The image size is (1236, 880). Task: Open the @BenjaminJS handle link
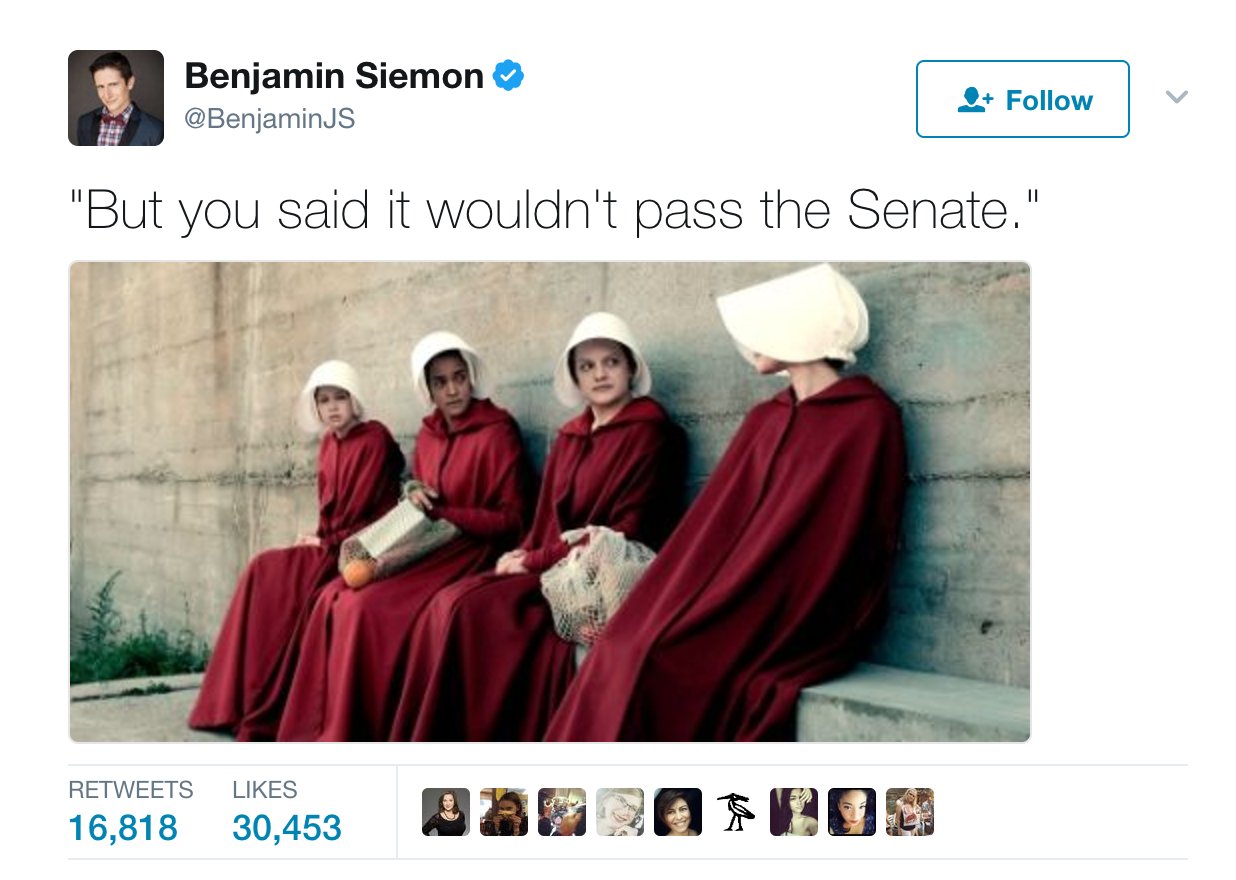[x=270, y=120]
